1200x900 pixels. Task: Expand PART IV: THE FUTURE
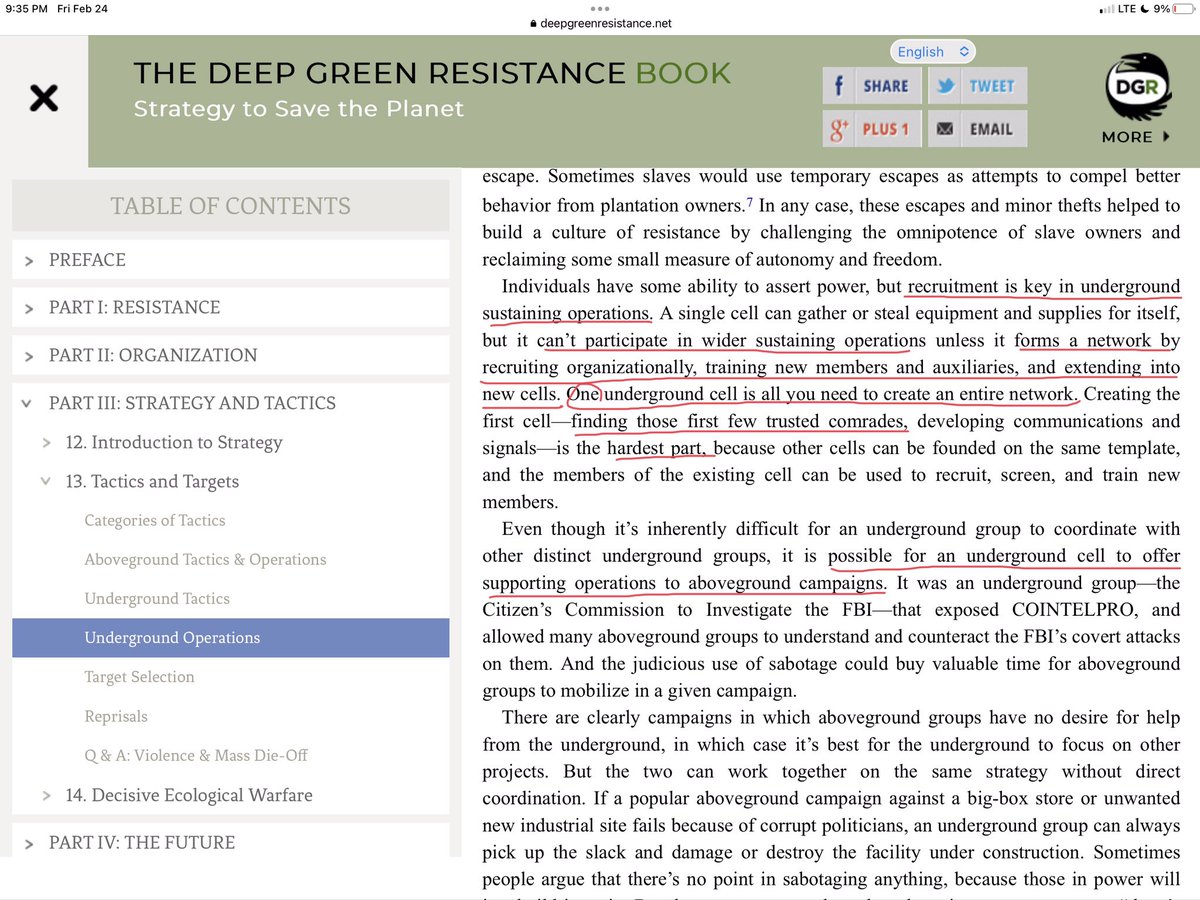tap(231, 842)
